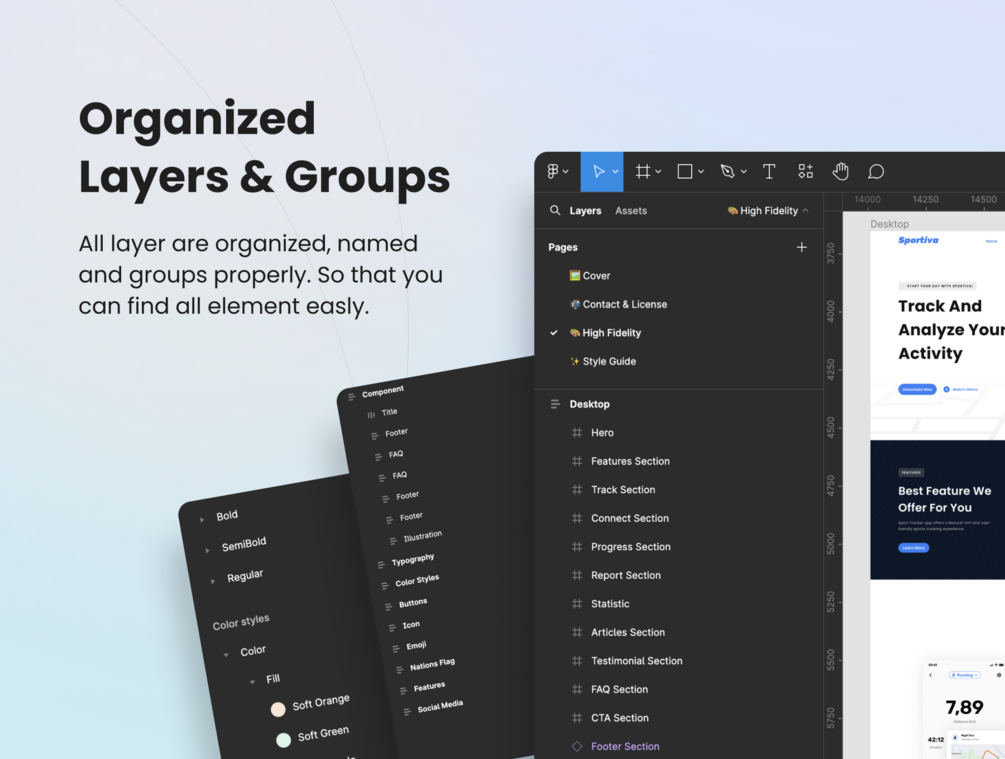Expand the Bold text style group
Screen dimensions: 1005x759
[x=202, y=520]
